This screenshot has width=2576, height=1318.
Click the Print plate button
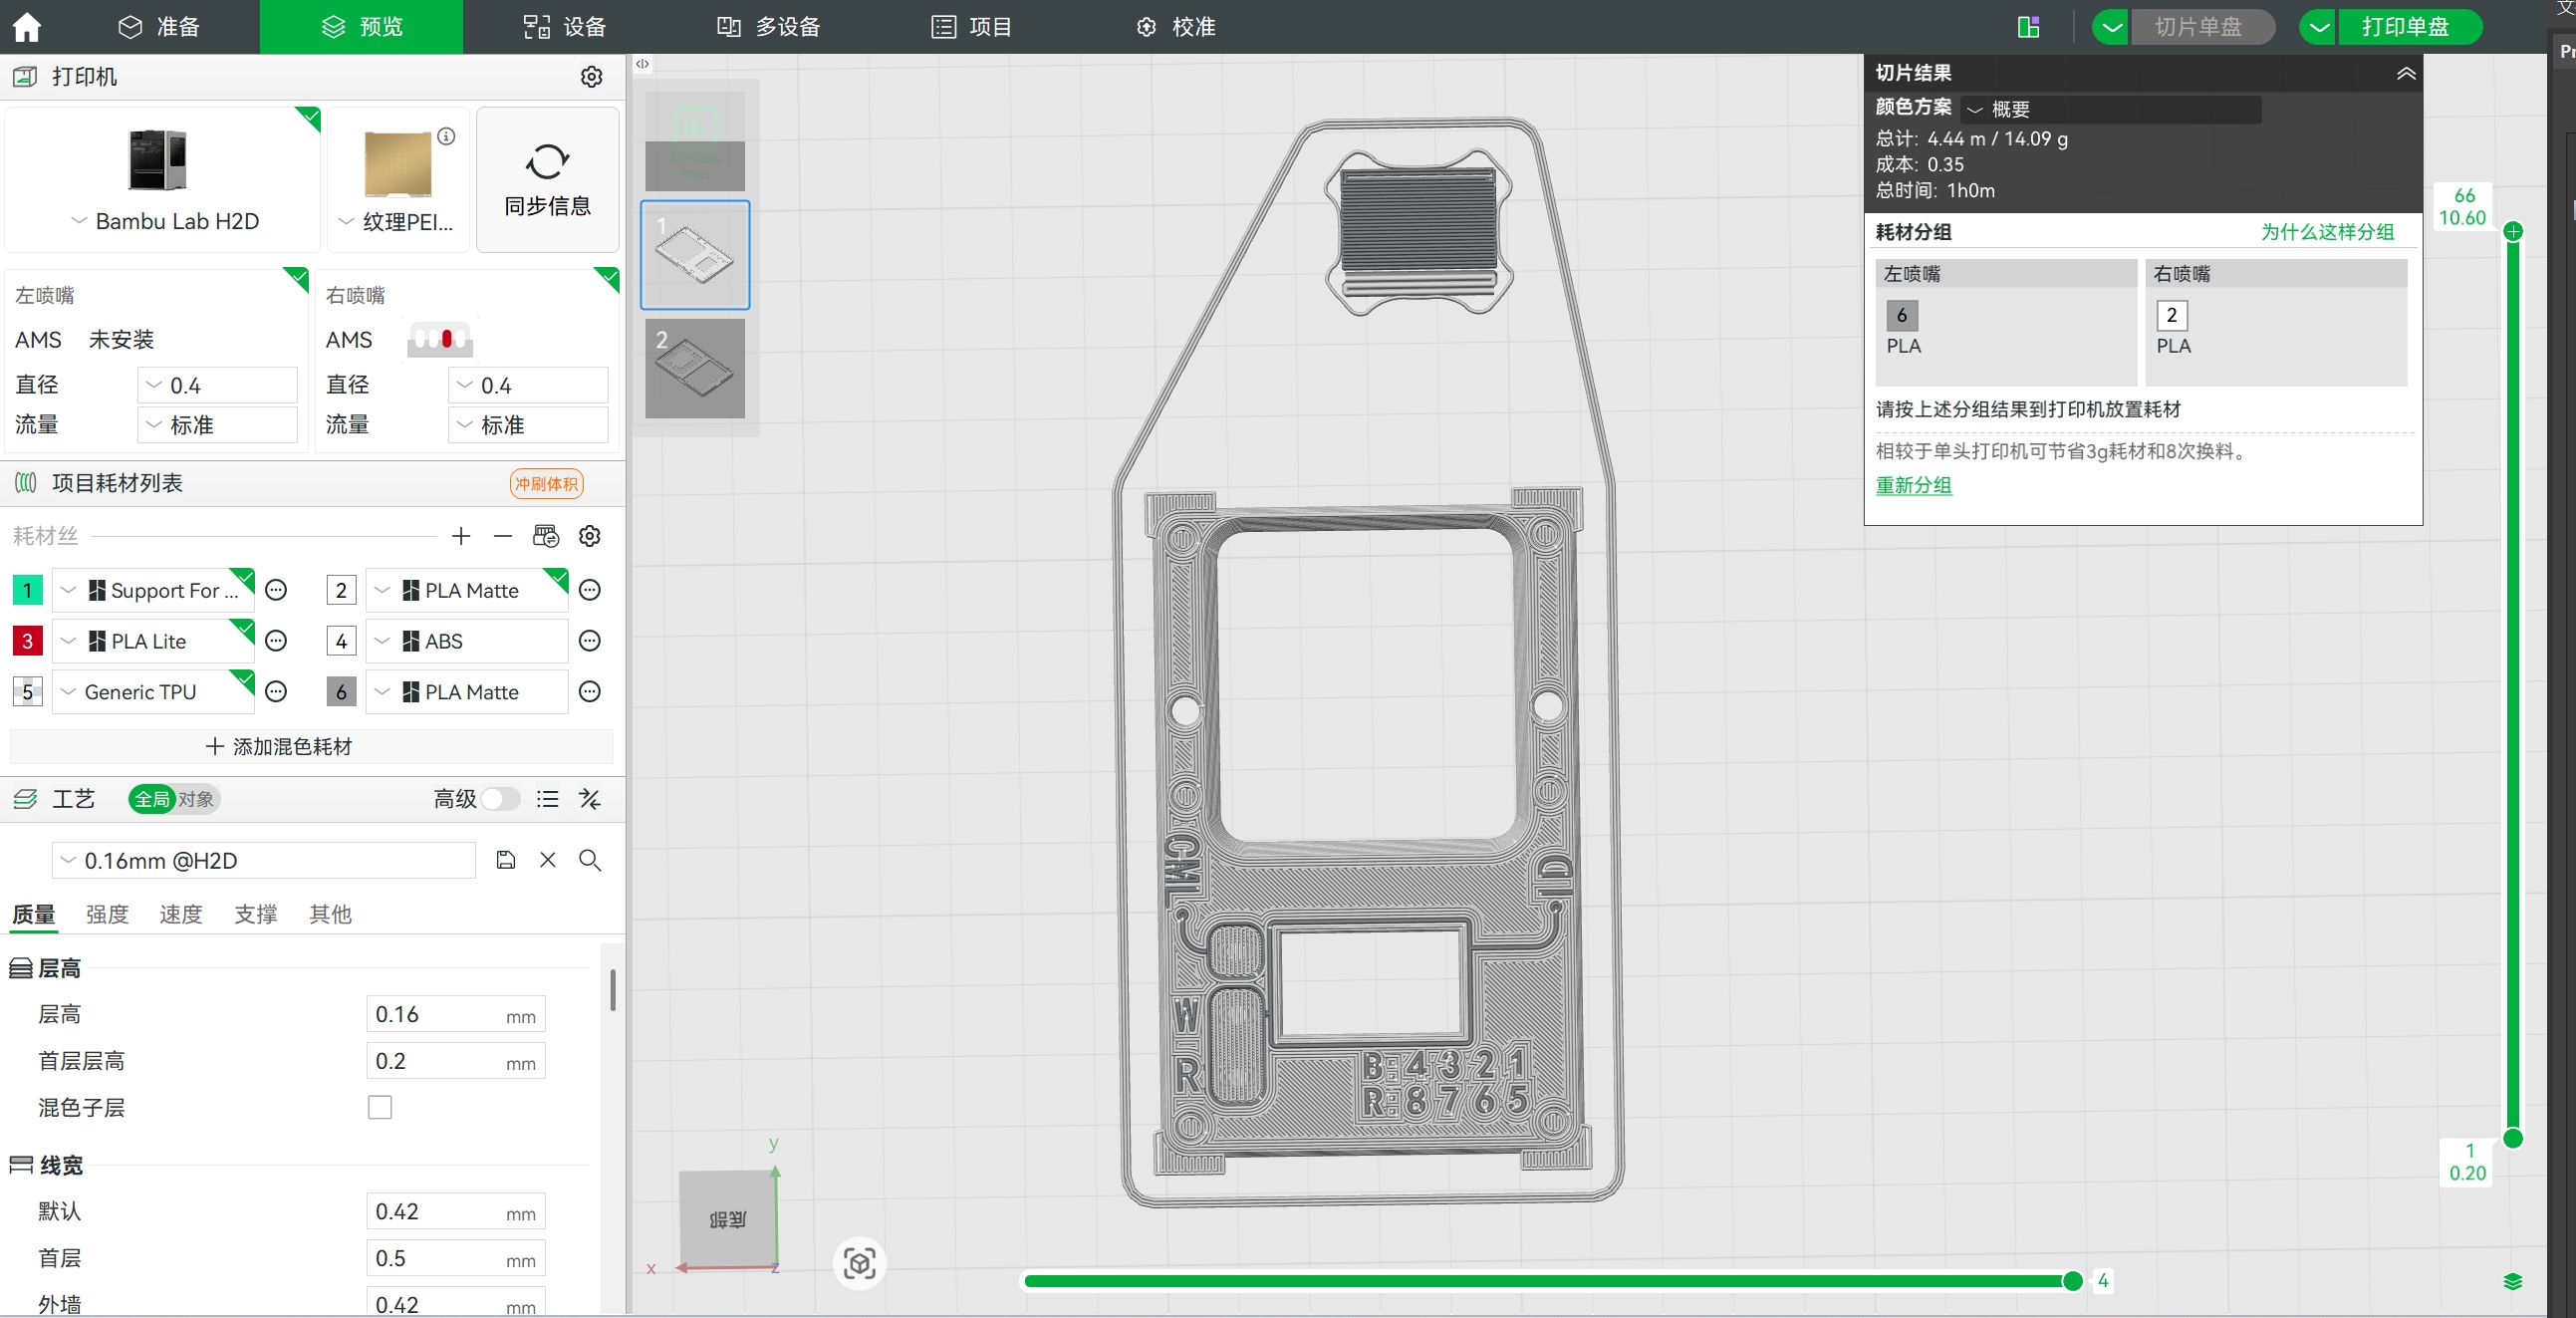[x=2408, y=27]
